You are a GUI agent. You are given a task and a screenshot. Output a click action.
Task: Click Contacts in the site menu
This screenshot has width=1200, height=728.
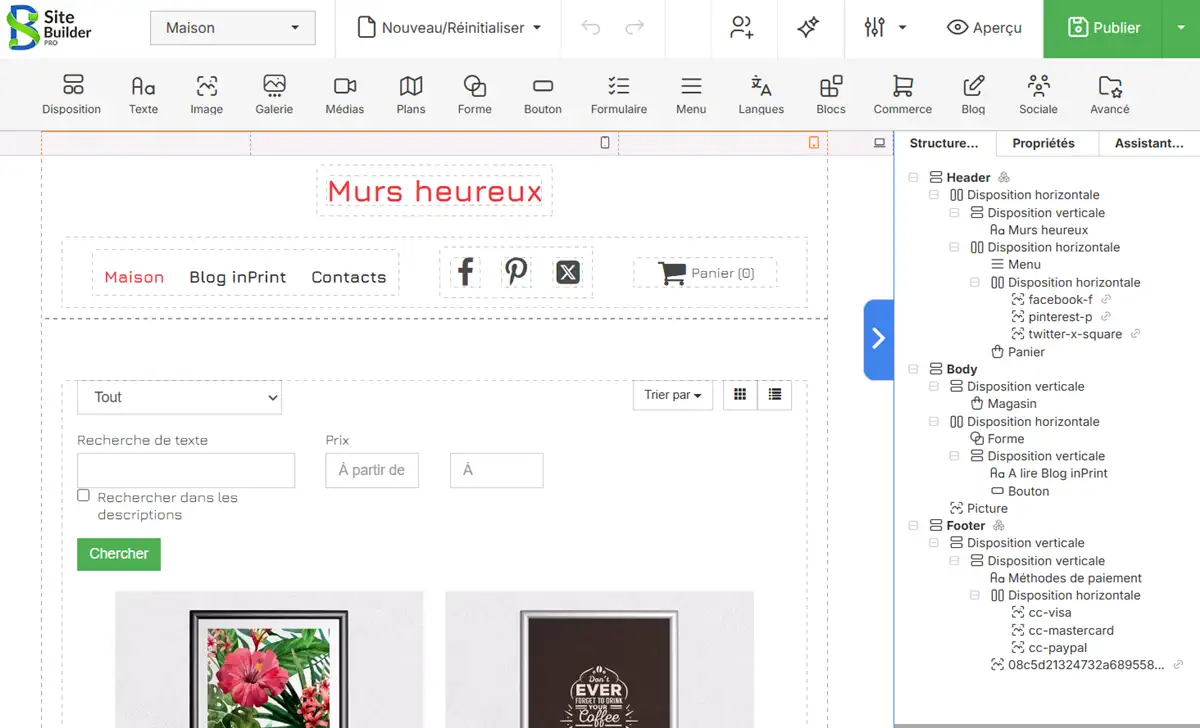pos(348,277)
